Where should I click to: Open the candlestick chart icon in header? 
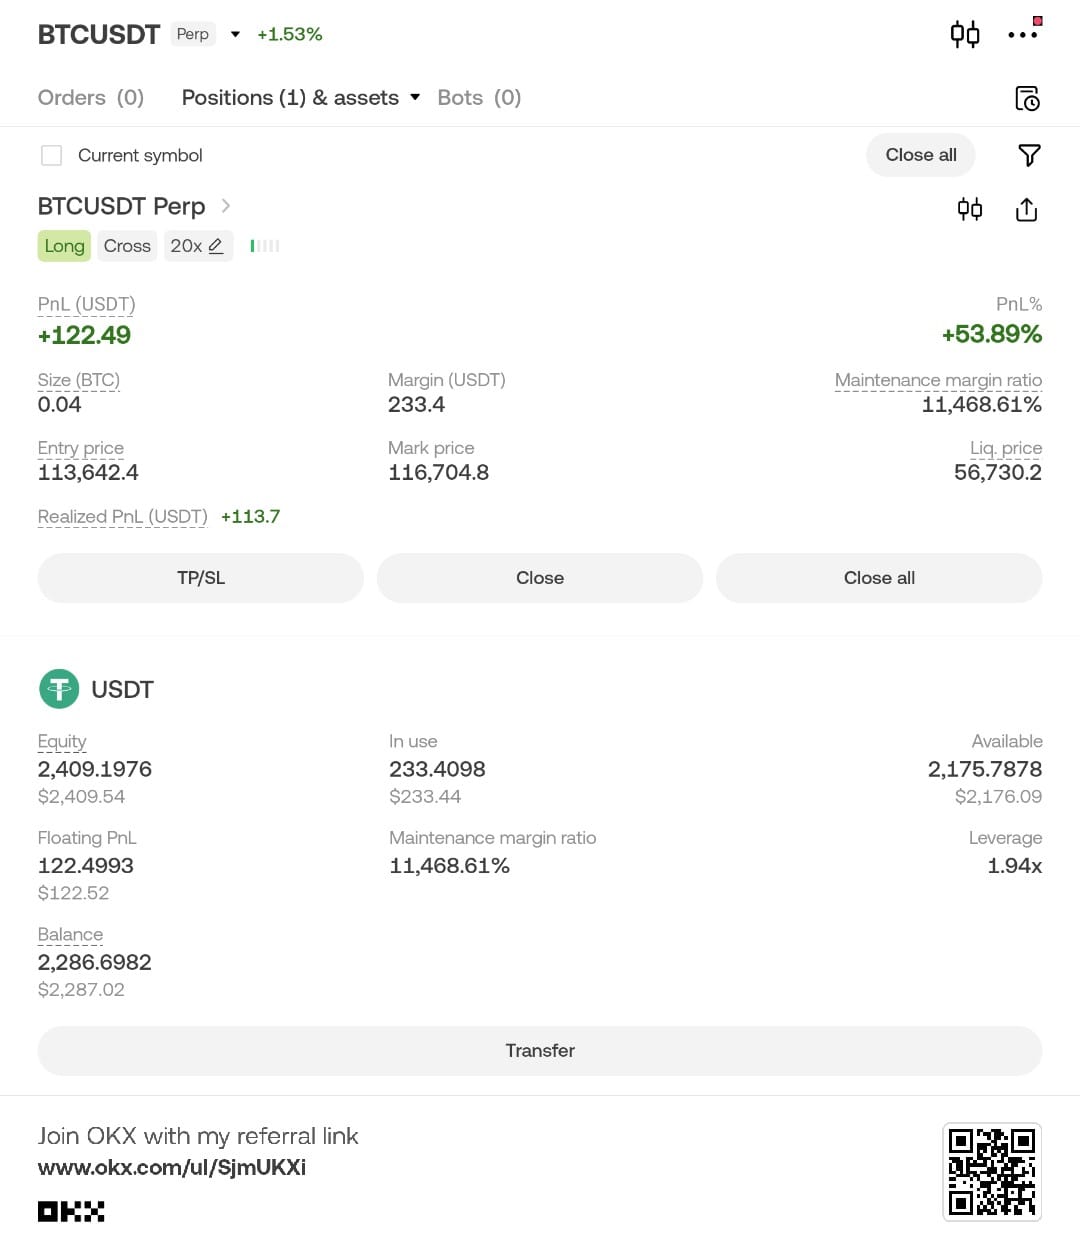click(x=965, y=35)
